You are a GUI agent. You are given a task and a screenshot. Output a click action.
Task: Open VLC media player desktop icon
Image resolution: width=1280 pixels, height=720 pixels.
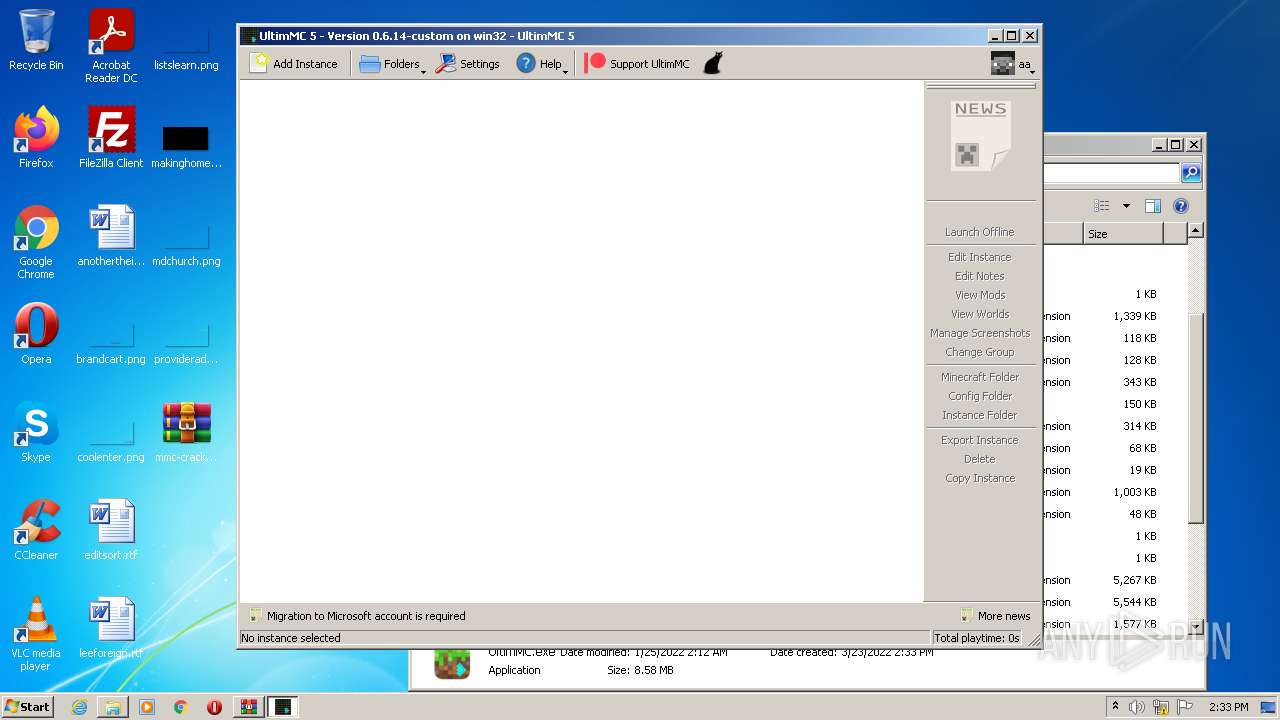pyautogui.click(x=36, y=634)
